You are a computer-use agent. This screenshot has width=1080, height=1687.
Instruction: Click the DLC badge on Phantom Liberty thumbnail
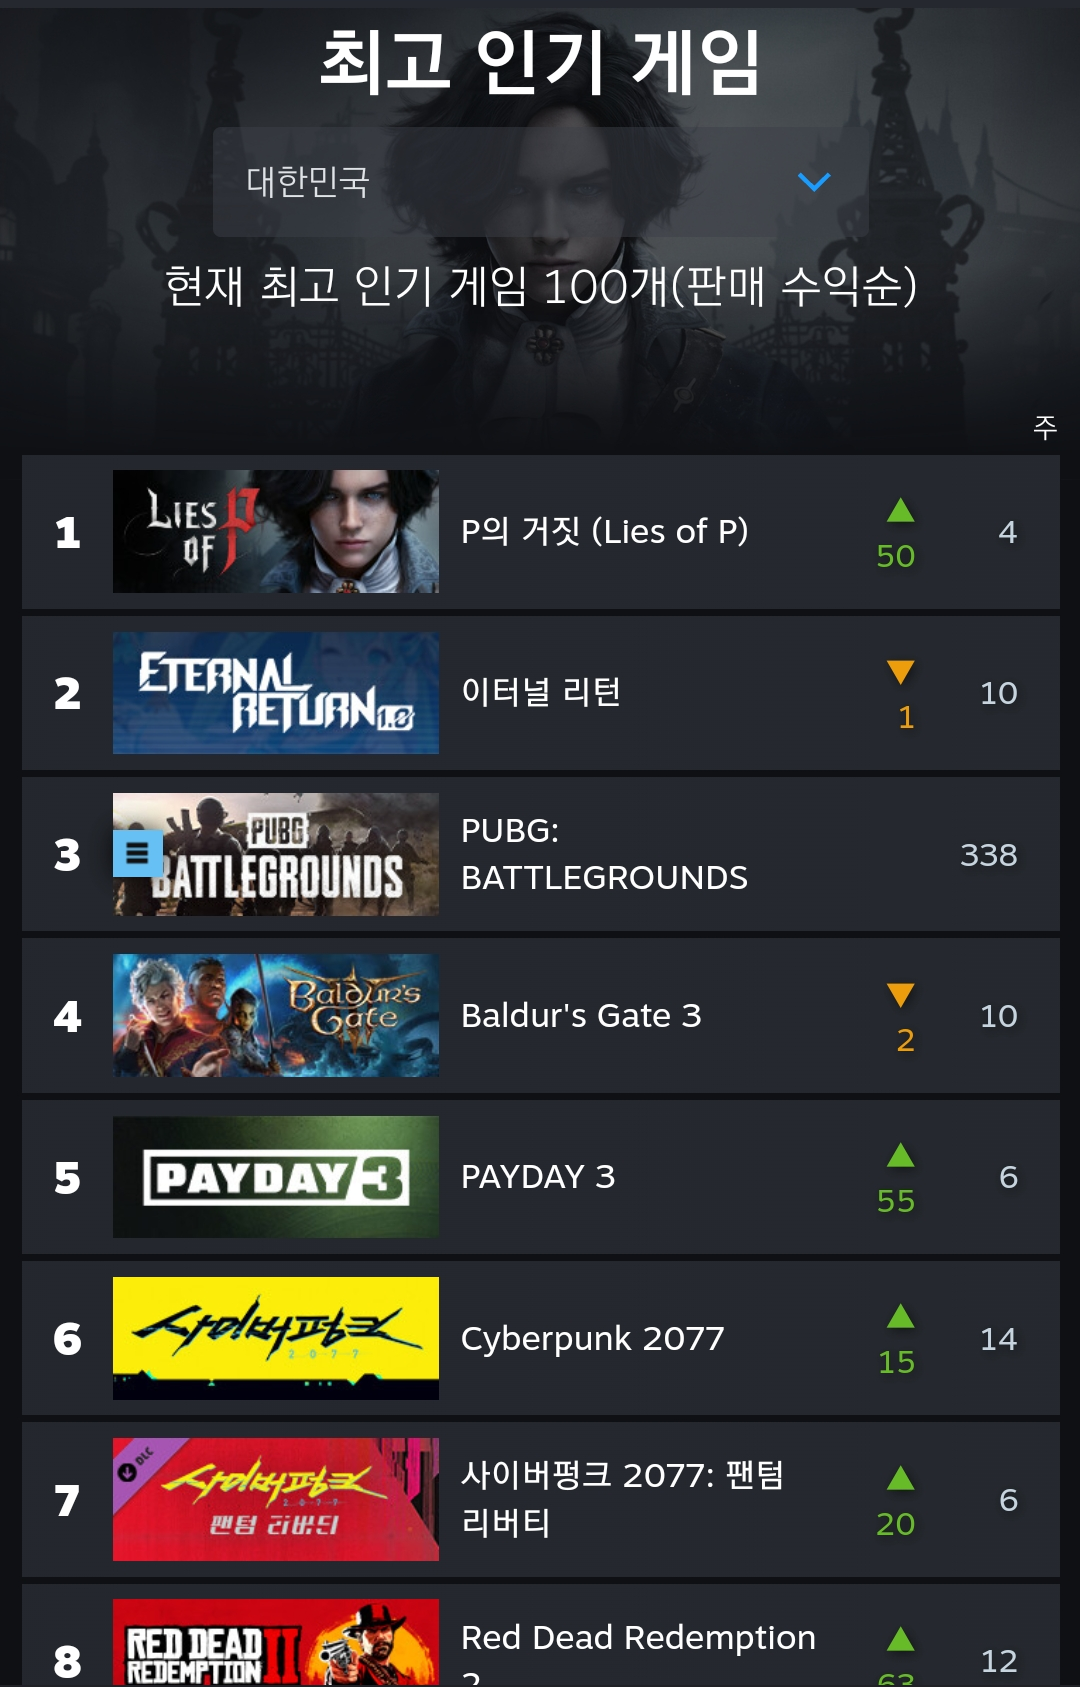[137, 1464]
